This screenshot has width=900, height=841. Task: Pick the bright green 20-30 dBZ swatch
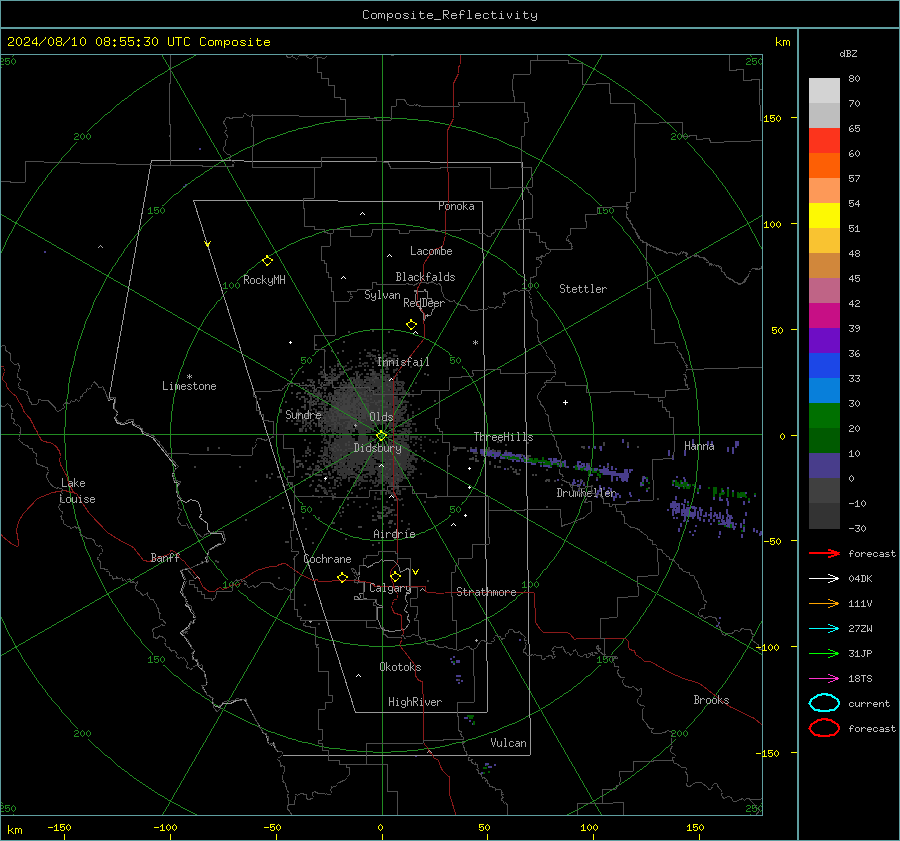point(824,416)
